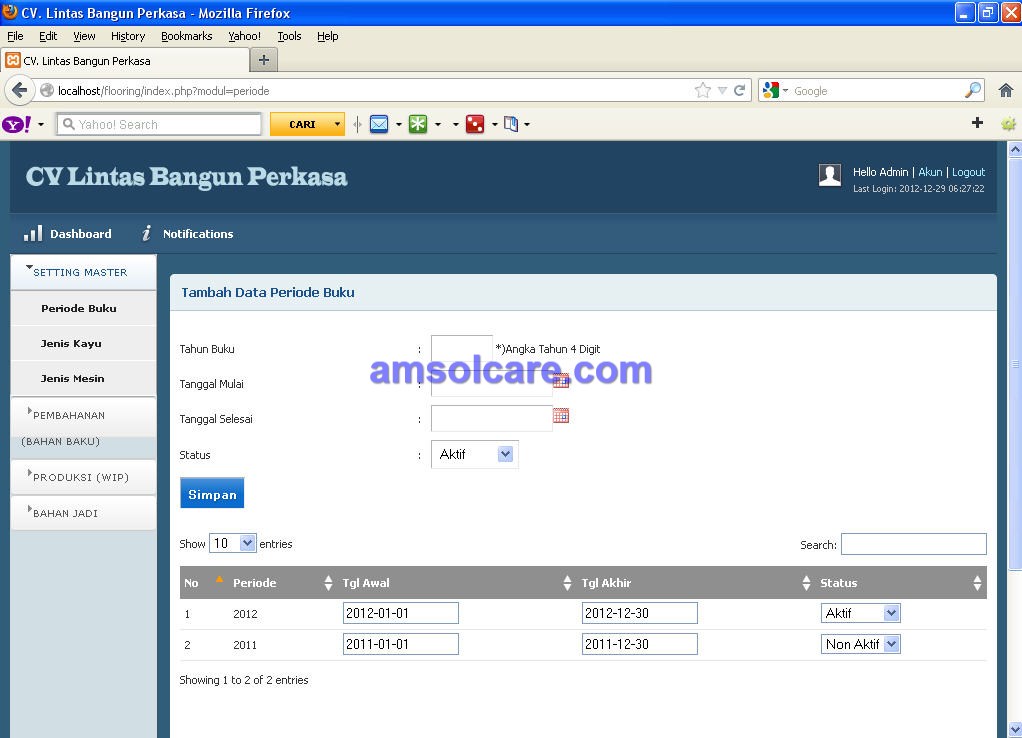Click the Tahun Buku input field
Viewport: 1022px width, 738px height.
(x=461, y=349)
